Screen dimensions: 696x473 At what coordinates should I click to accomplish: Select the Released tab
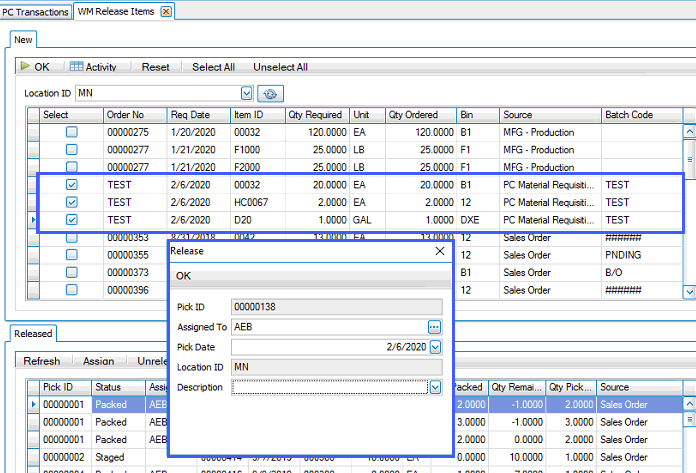(33, 333)
